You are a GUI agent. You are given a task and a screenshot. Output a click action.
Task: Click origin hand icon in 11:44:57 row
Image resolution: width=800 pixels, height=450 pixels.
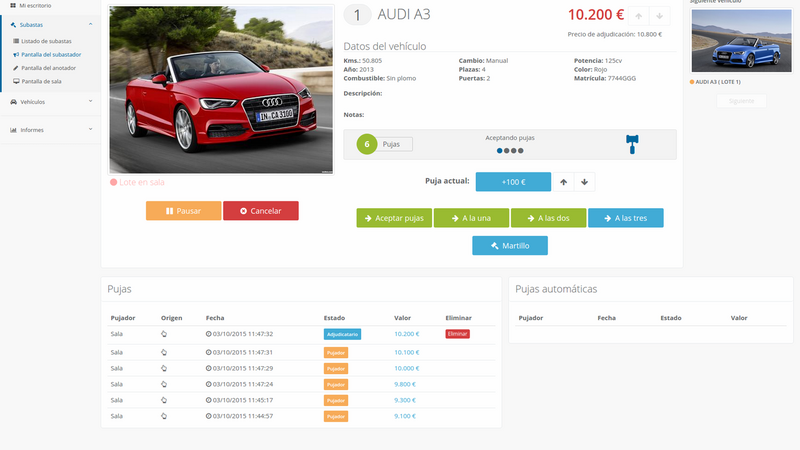164,416
